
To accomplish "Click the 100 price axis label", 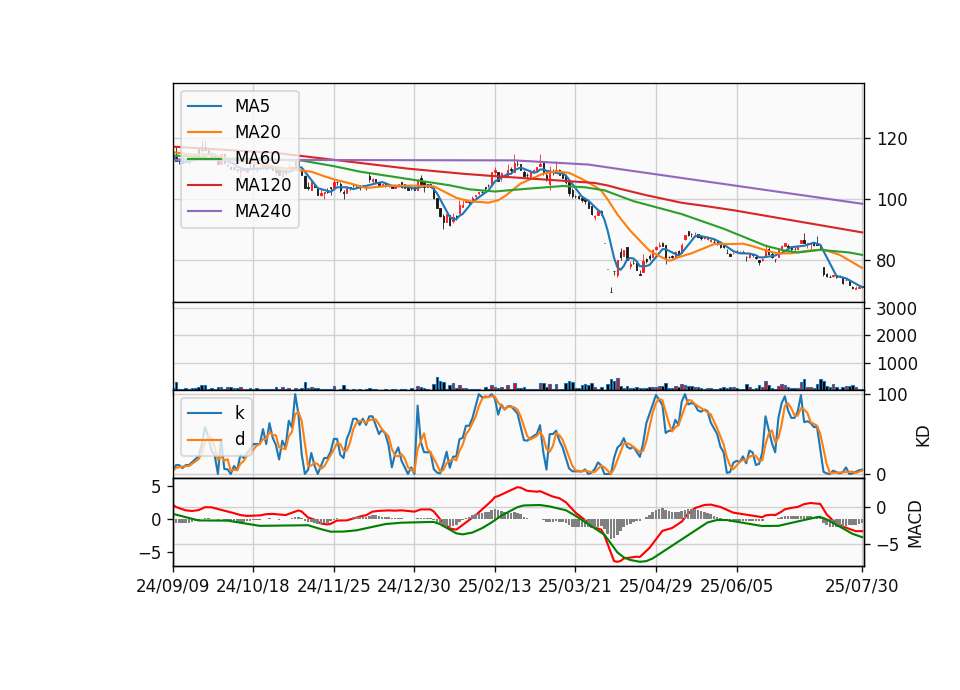I will pos(892,200).
